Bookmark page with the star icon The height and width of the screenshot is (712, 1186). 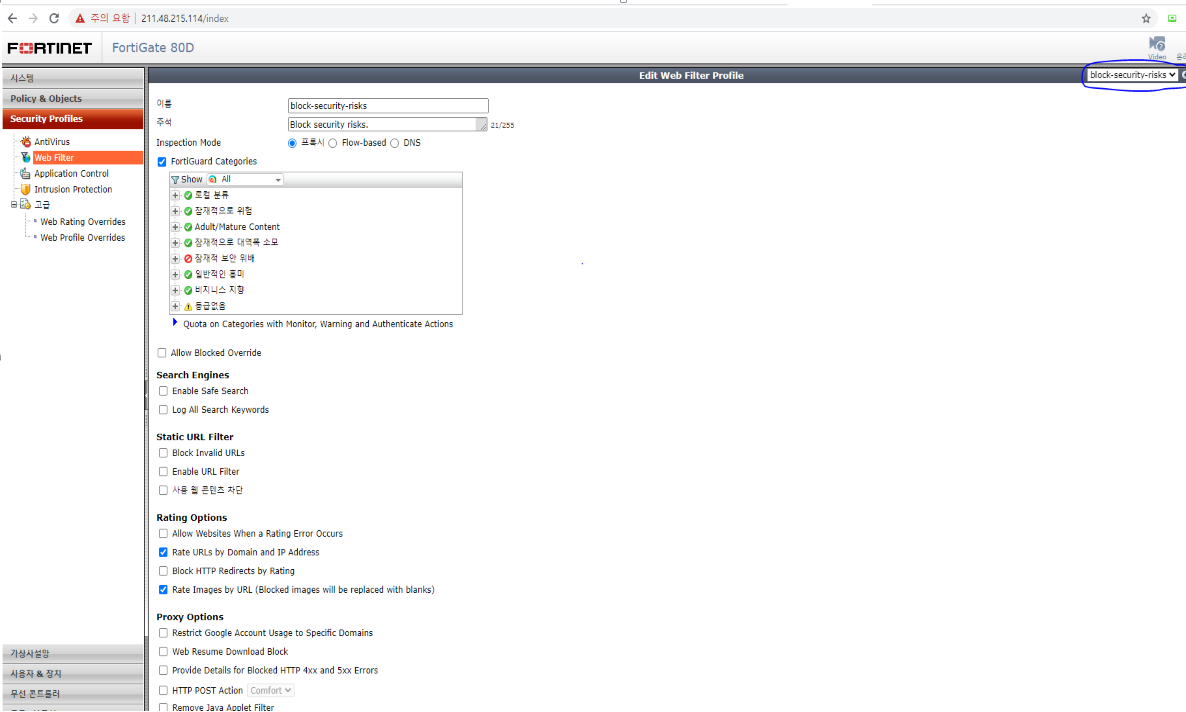click(x=1146, y=18)
